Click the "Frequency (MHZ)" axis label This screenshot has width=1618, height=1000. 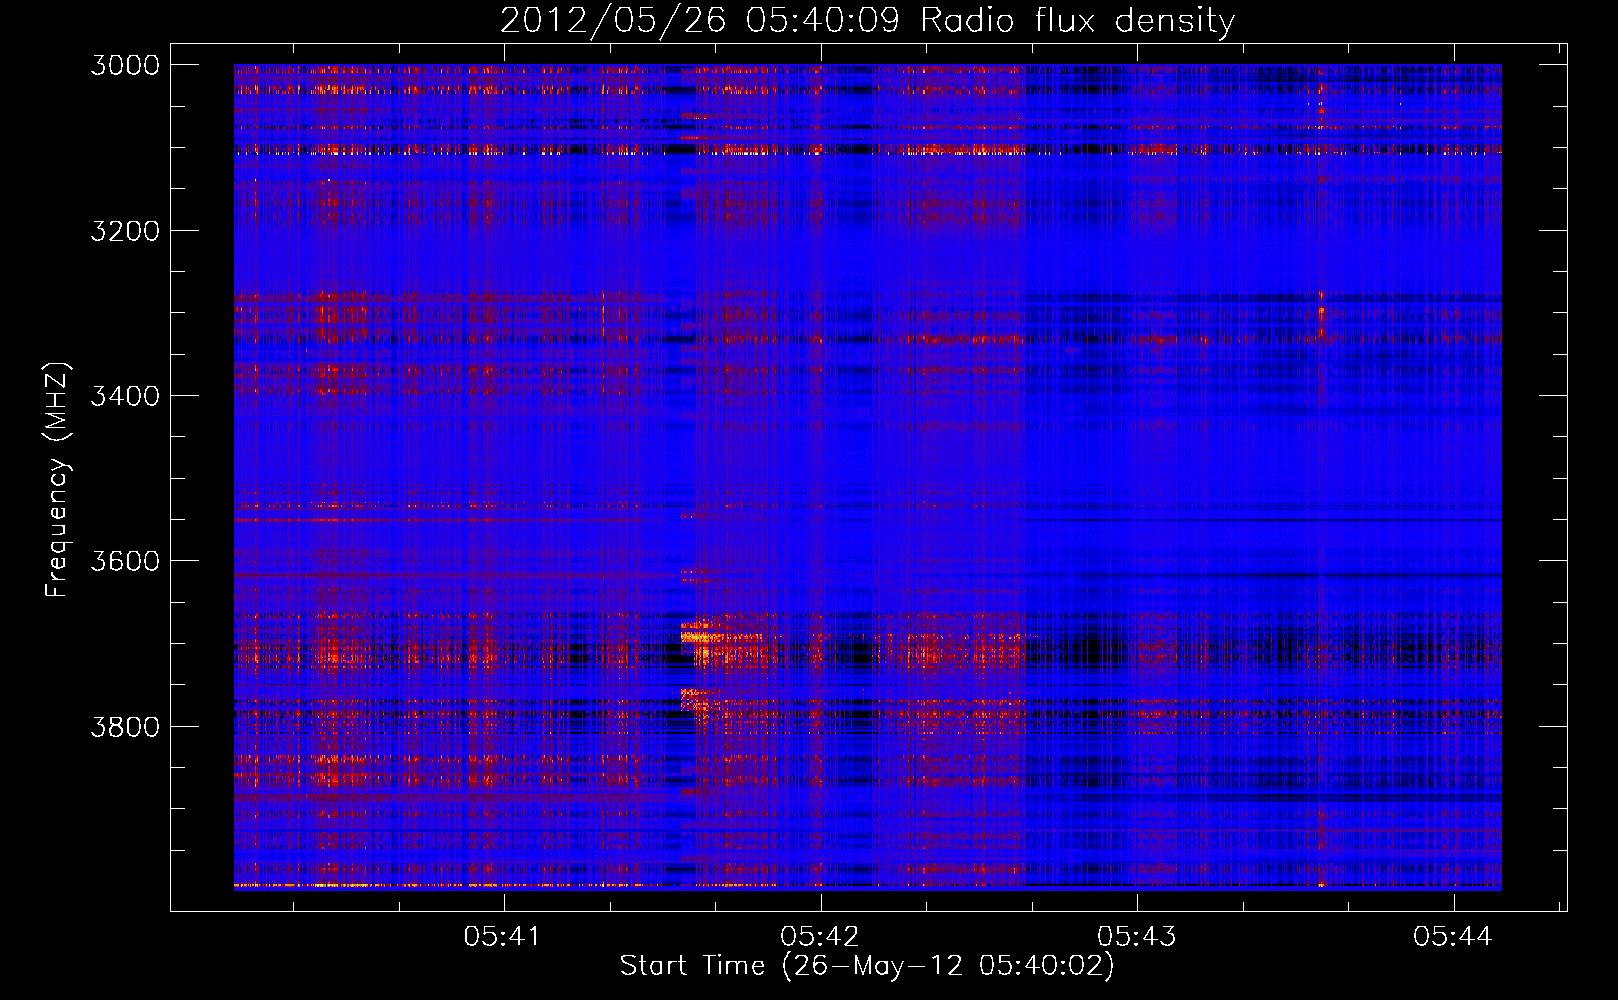(57, 480)
